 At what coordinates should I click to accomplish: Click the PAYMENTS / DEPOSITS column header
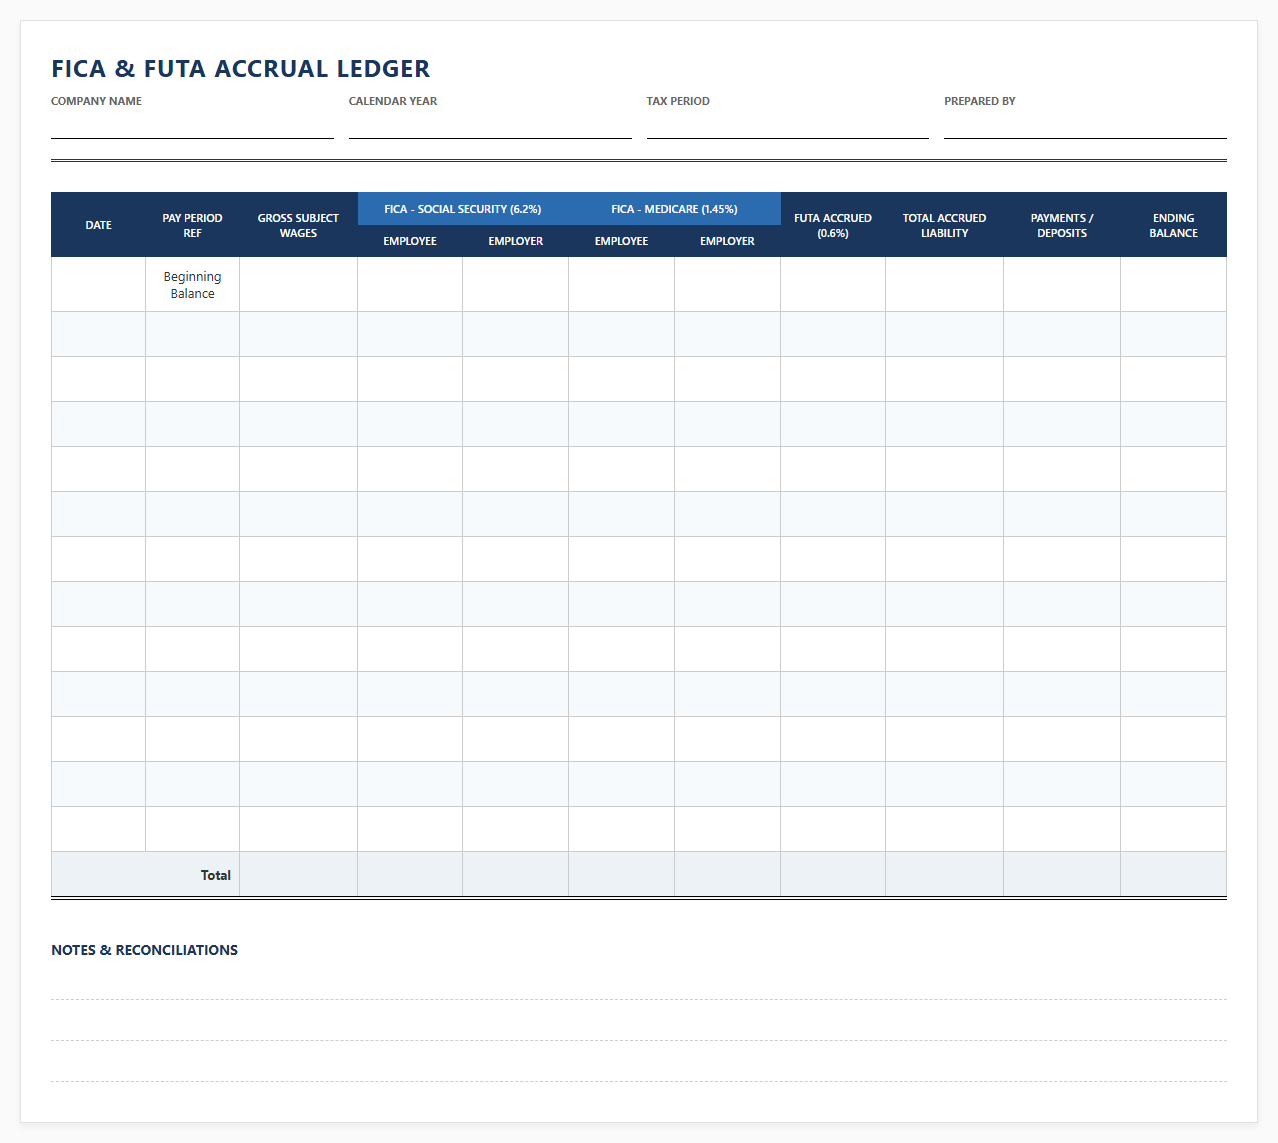point(1062,225)
